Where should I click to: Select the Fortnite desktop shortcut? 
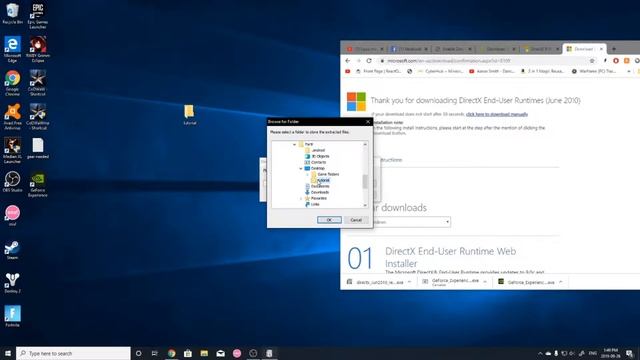click(12, 316)
